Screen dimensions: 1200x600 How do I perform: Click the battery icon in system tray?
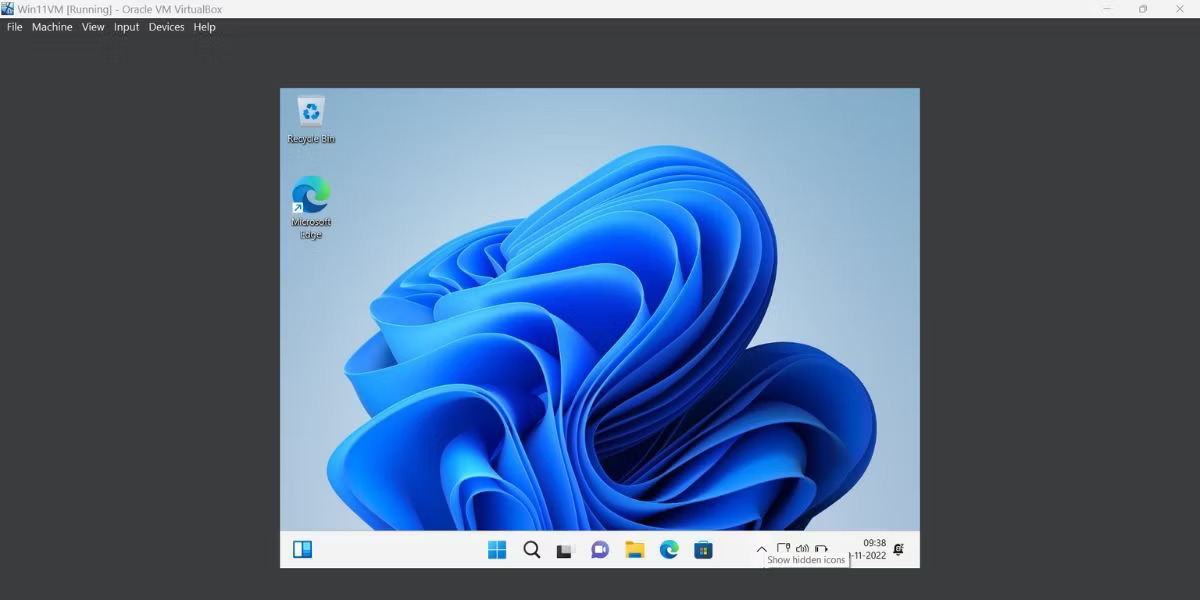pos(821,549)
